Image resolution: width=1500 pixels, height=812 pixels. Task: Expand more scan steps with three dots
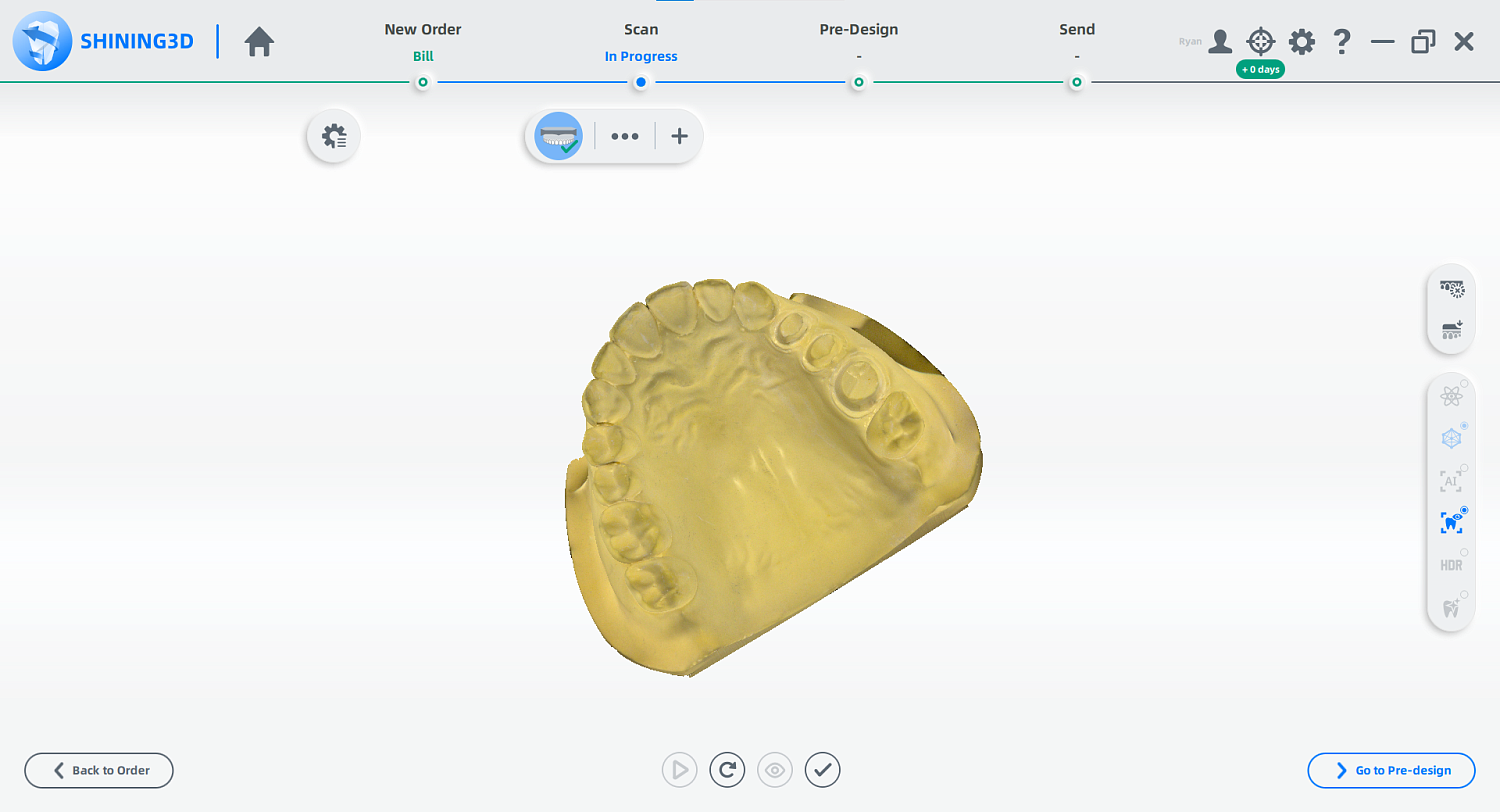point(625,136)
